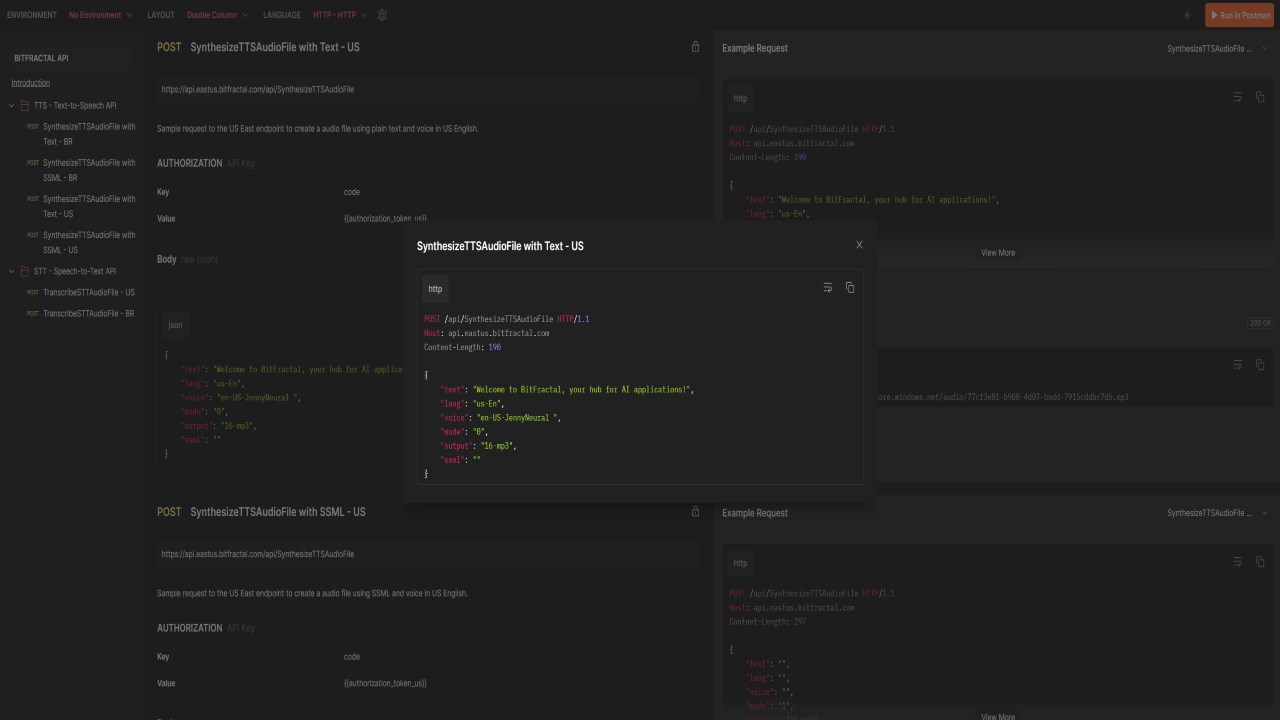Open settings gear next to language selector

[x=382, y=15]
